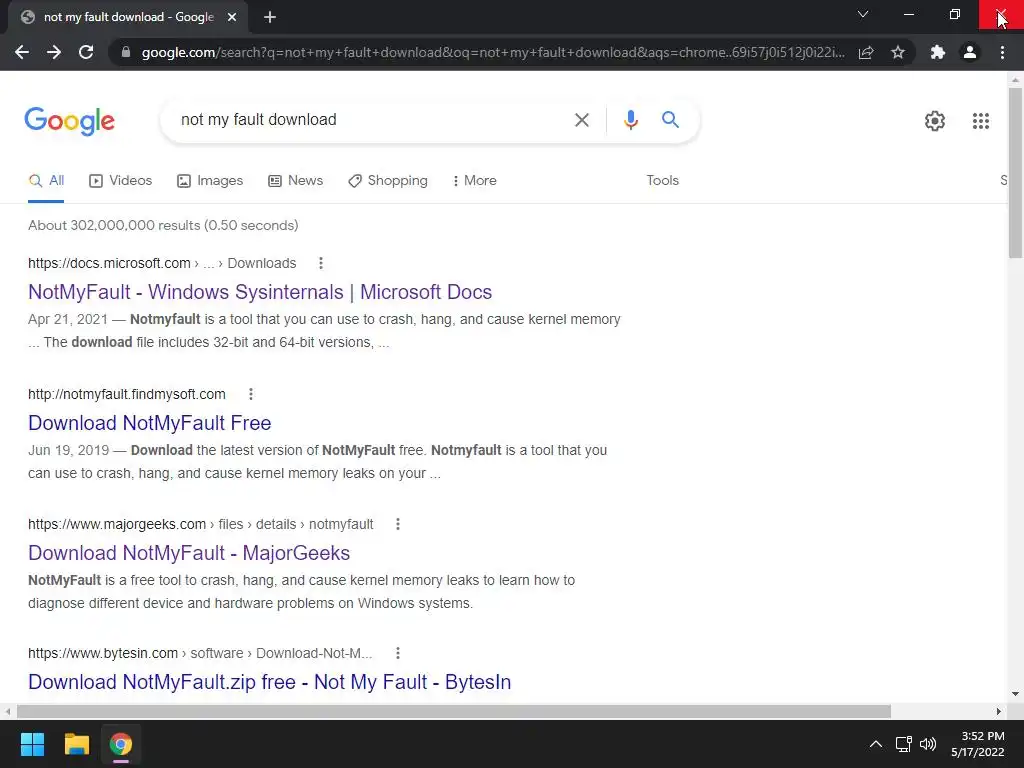The image size is (1024, 768).
Task: Click the scroll down arrow
Action: point(1015,694)
